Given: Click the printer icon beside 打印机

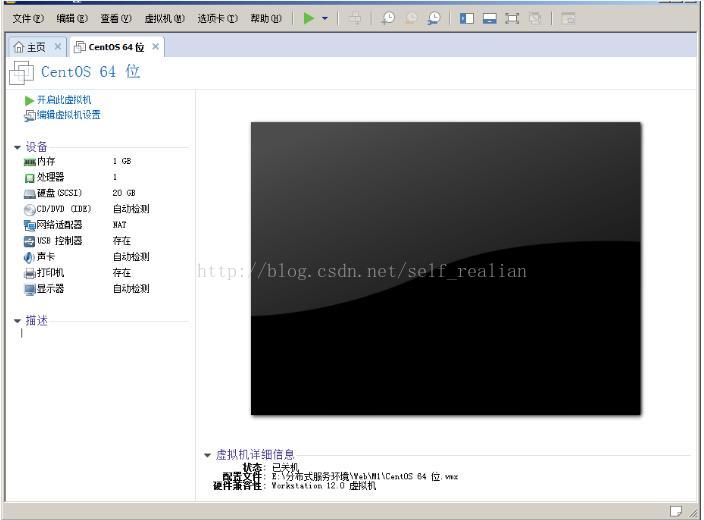Looking at the screenshot, I should 30,273.
